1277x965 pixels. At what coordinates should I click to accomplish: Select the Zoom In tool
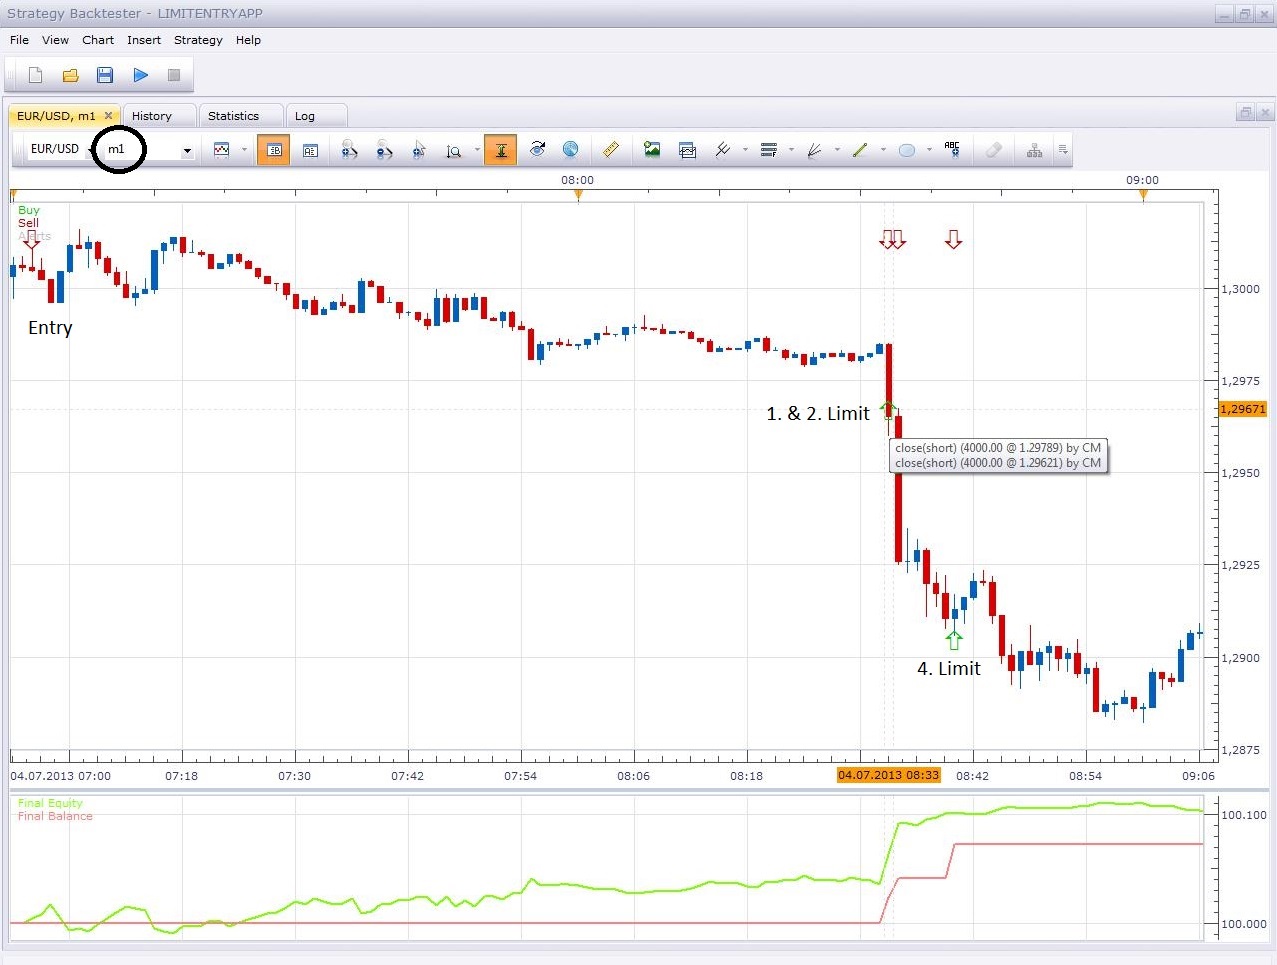[349, 149]
